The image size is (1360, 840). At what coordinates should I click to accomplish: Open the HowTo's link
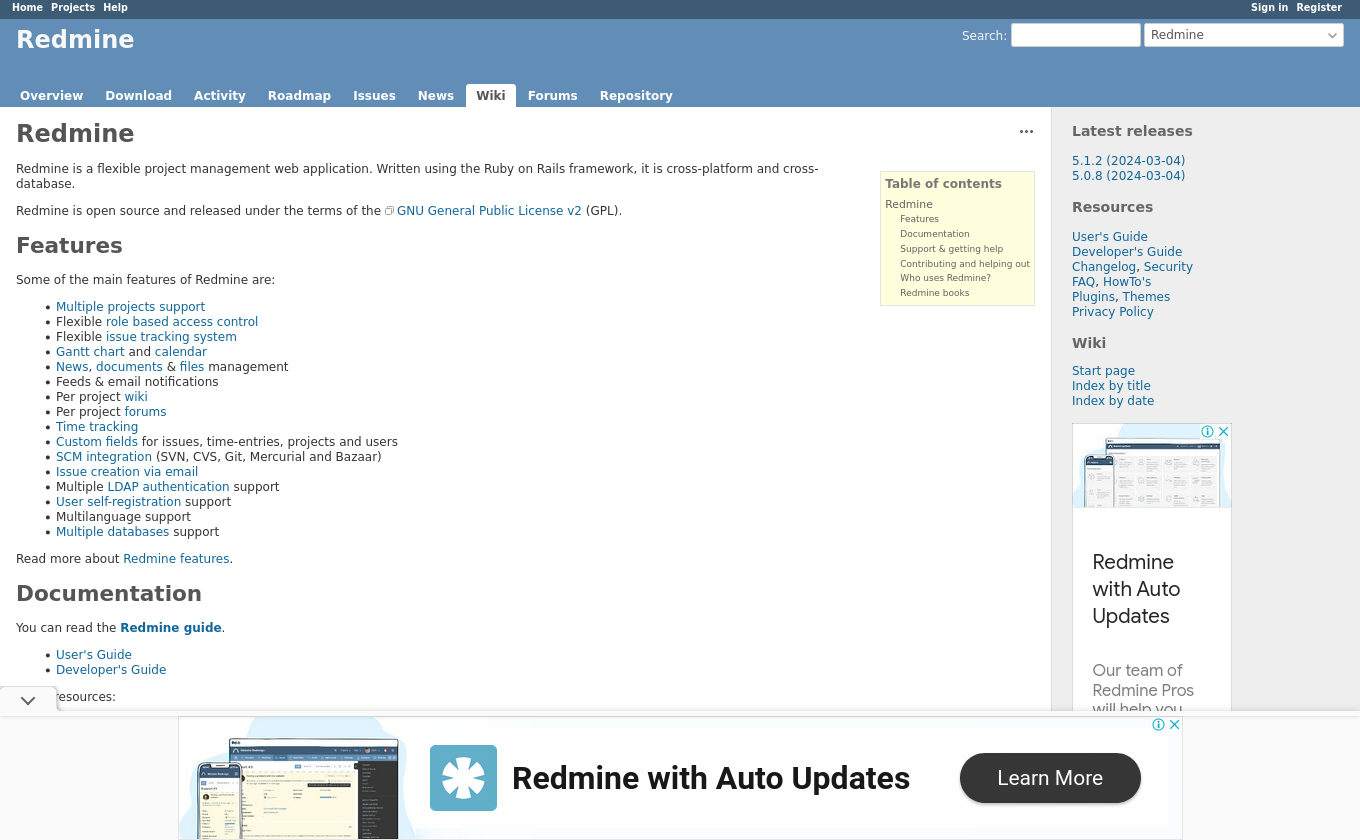(1127, 282)
